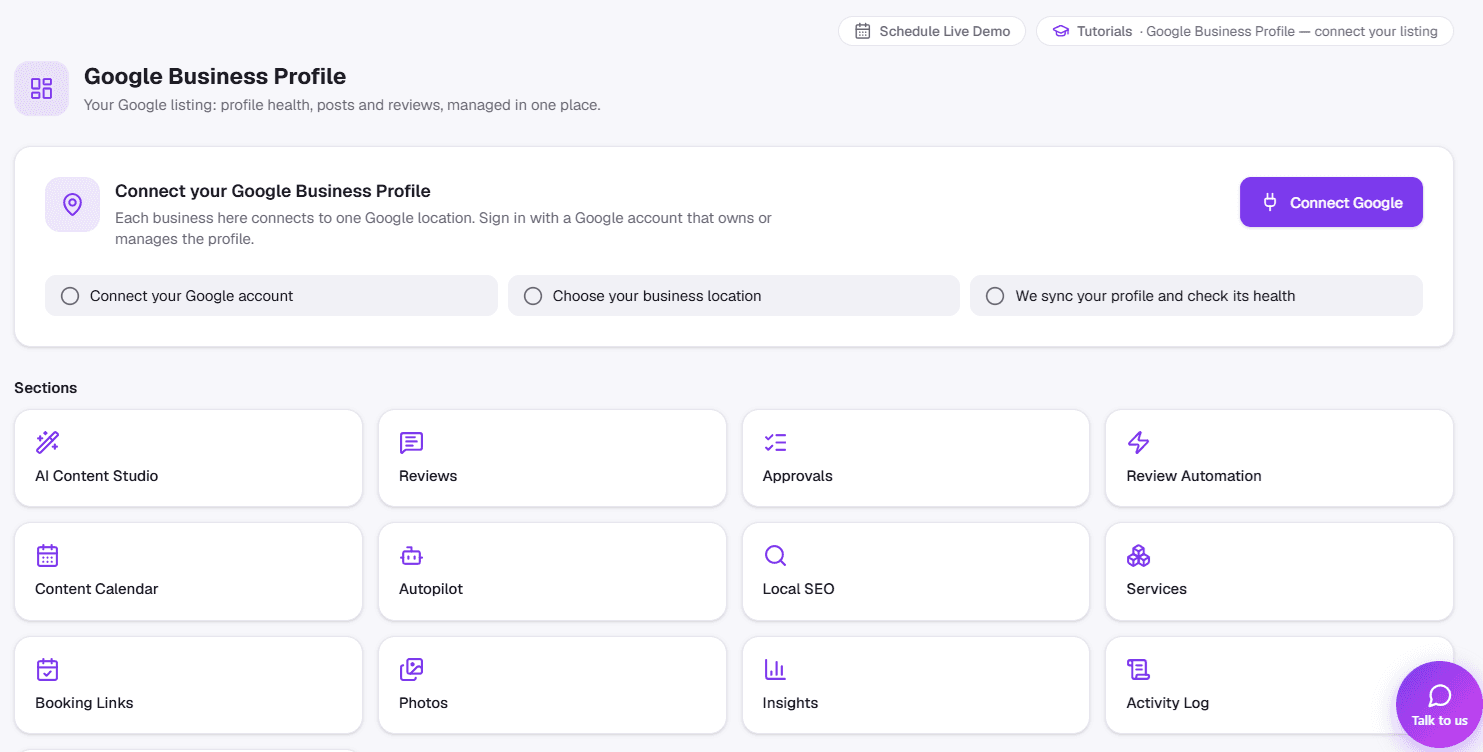Select the Choose your business location step circle

(x=533, y=296)
